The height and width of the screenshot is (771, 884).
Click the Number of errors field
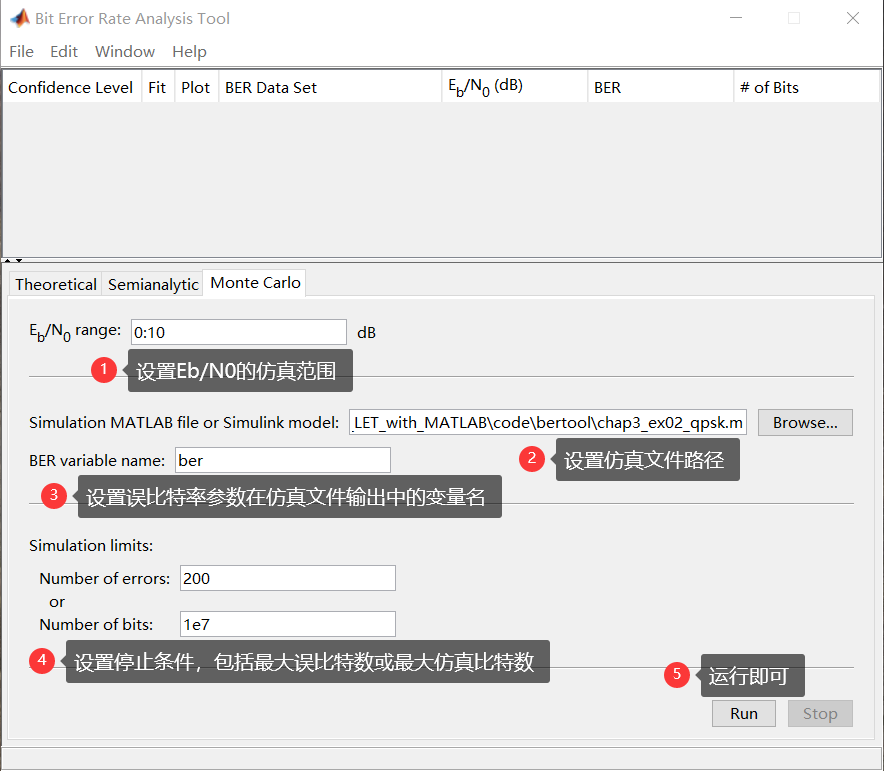[x=287, y=578]
